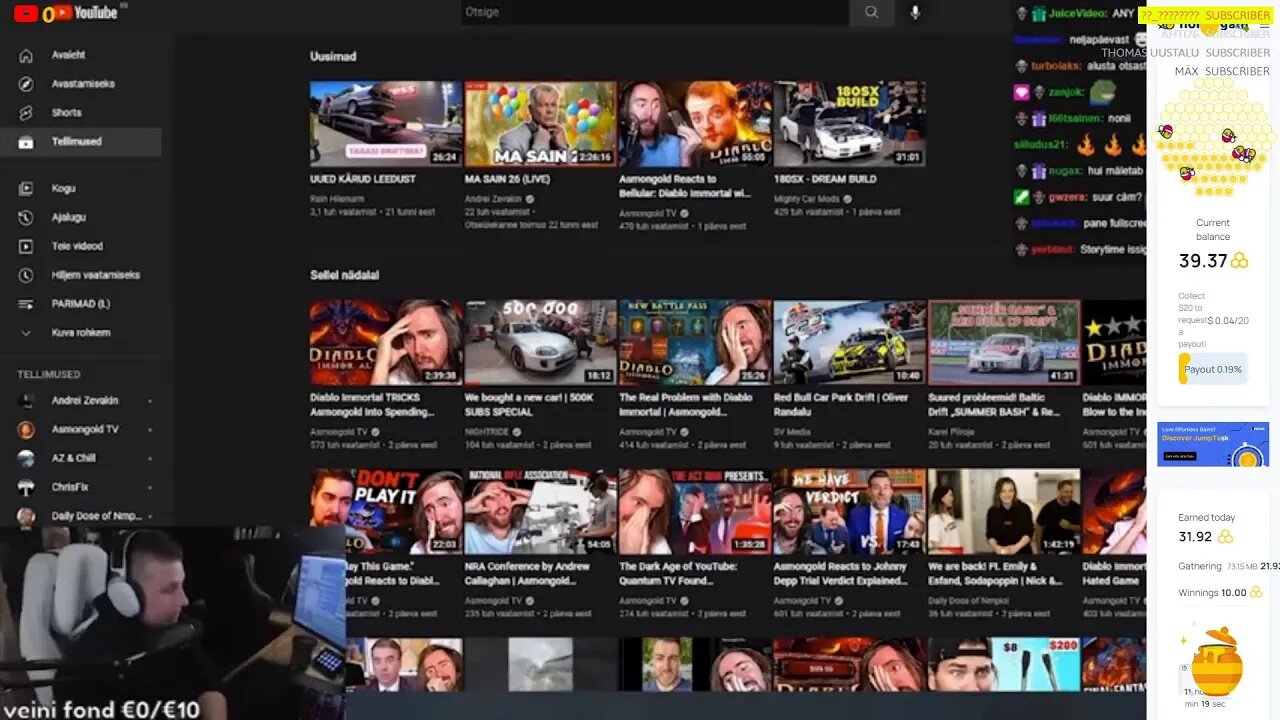Open the NRA Conference video thumbnail
This screenshot has height=720, width=1280.
pyautogui.click(x=541, y=511)
